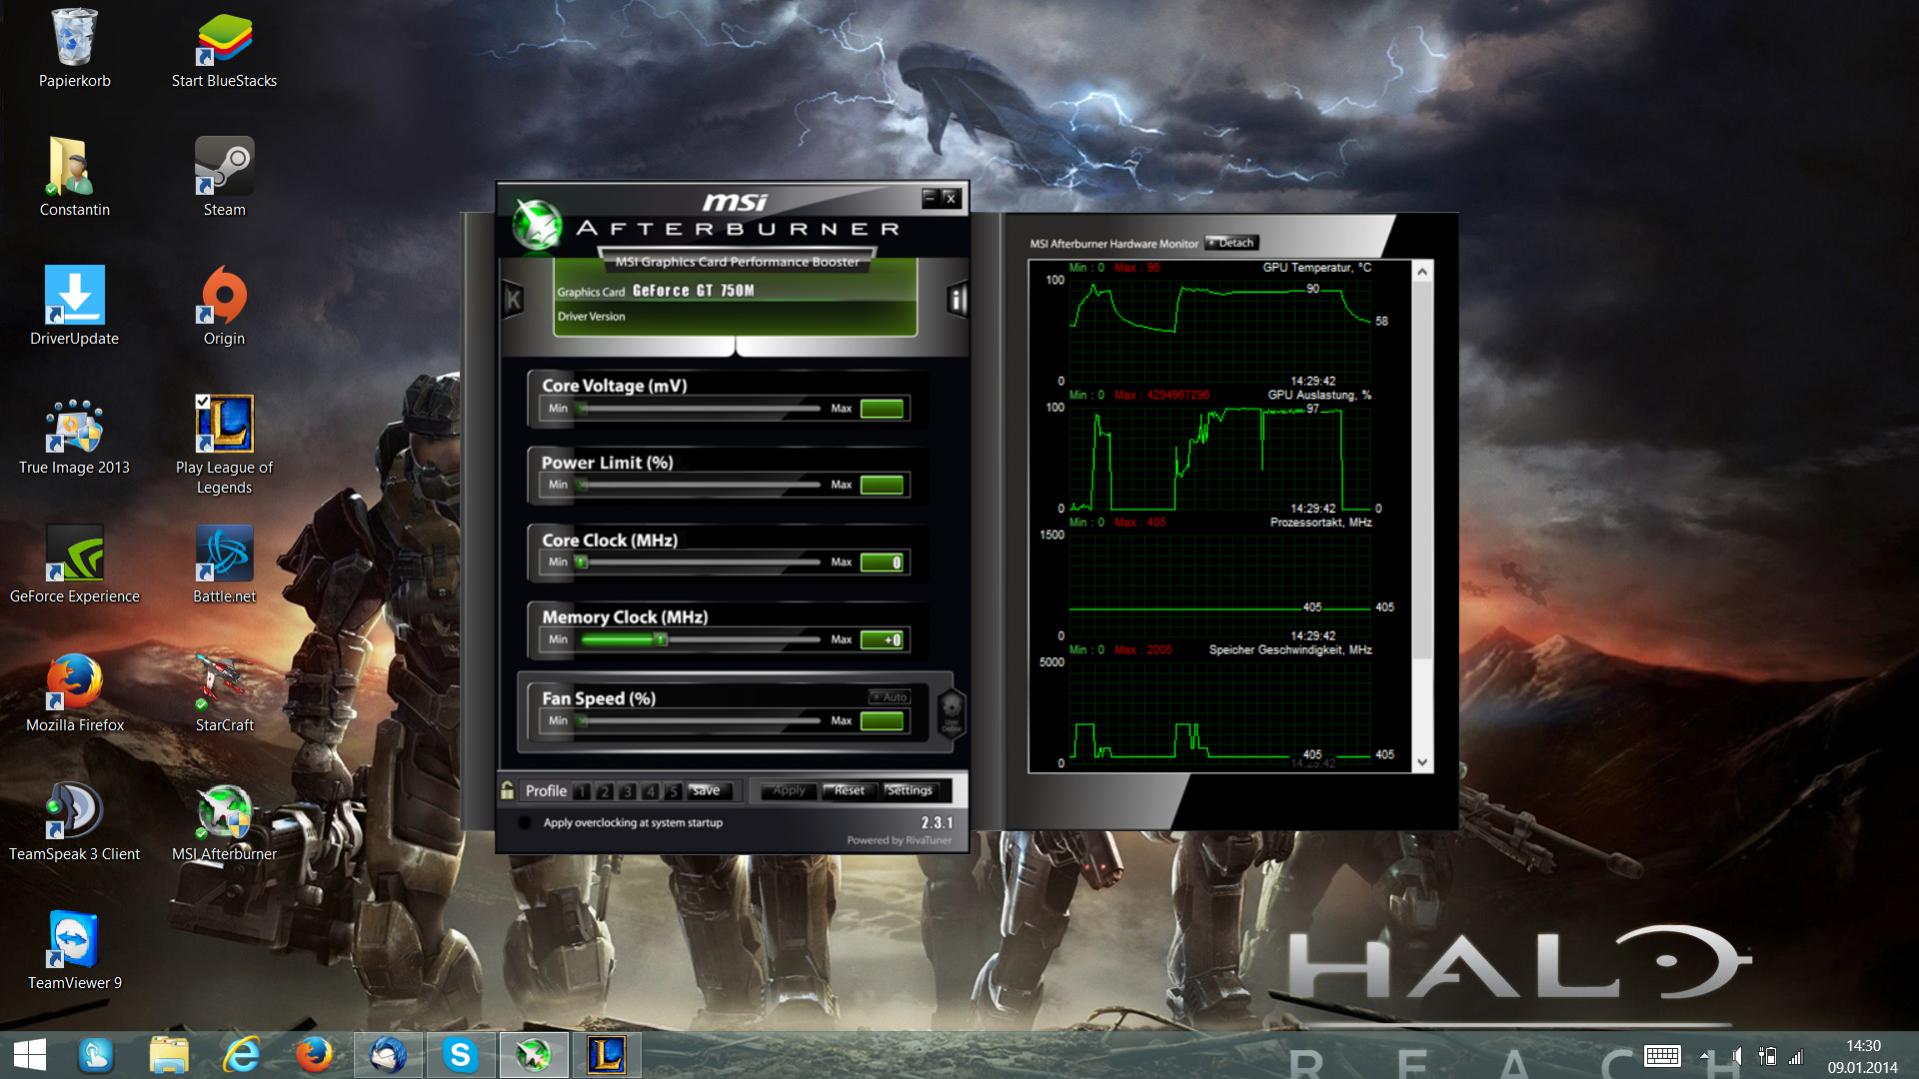Detach the hardware monitor window
The width and height of the screenshot is (1919, 1079).
pyautogui.click(x=1231, y=243)
